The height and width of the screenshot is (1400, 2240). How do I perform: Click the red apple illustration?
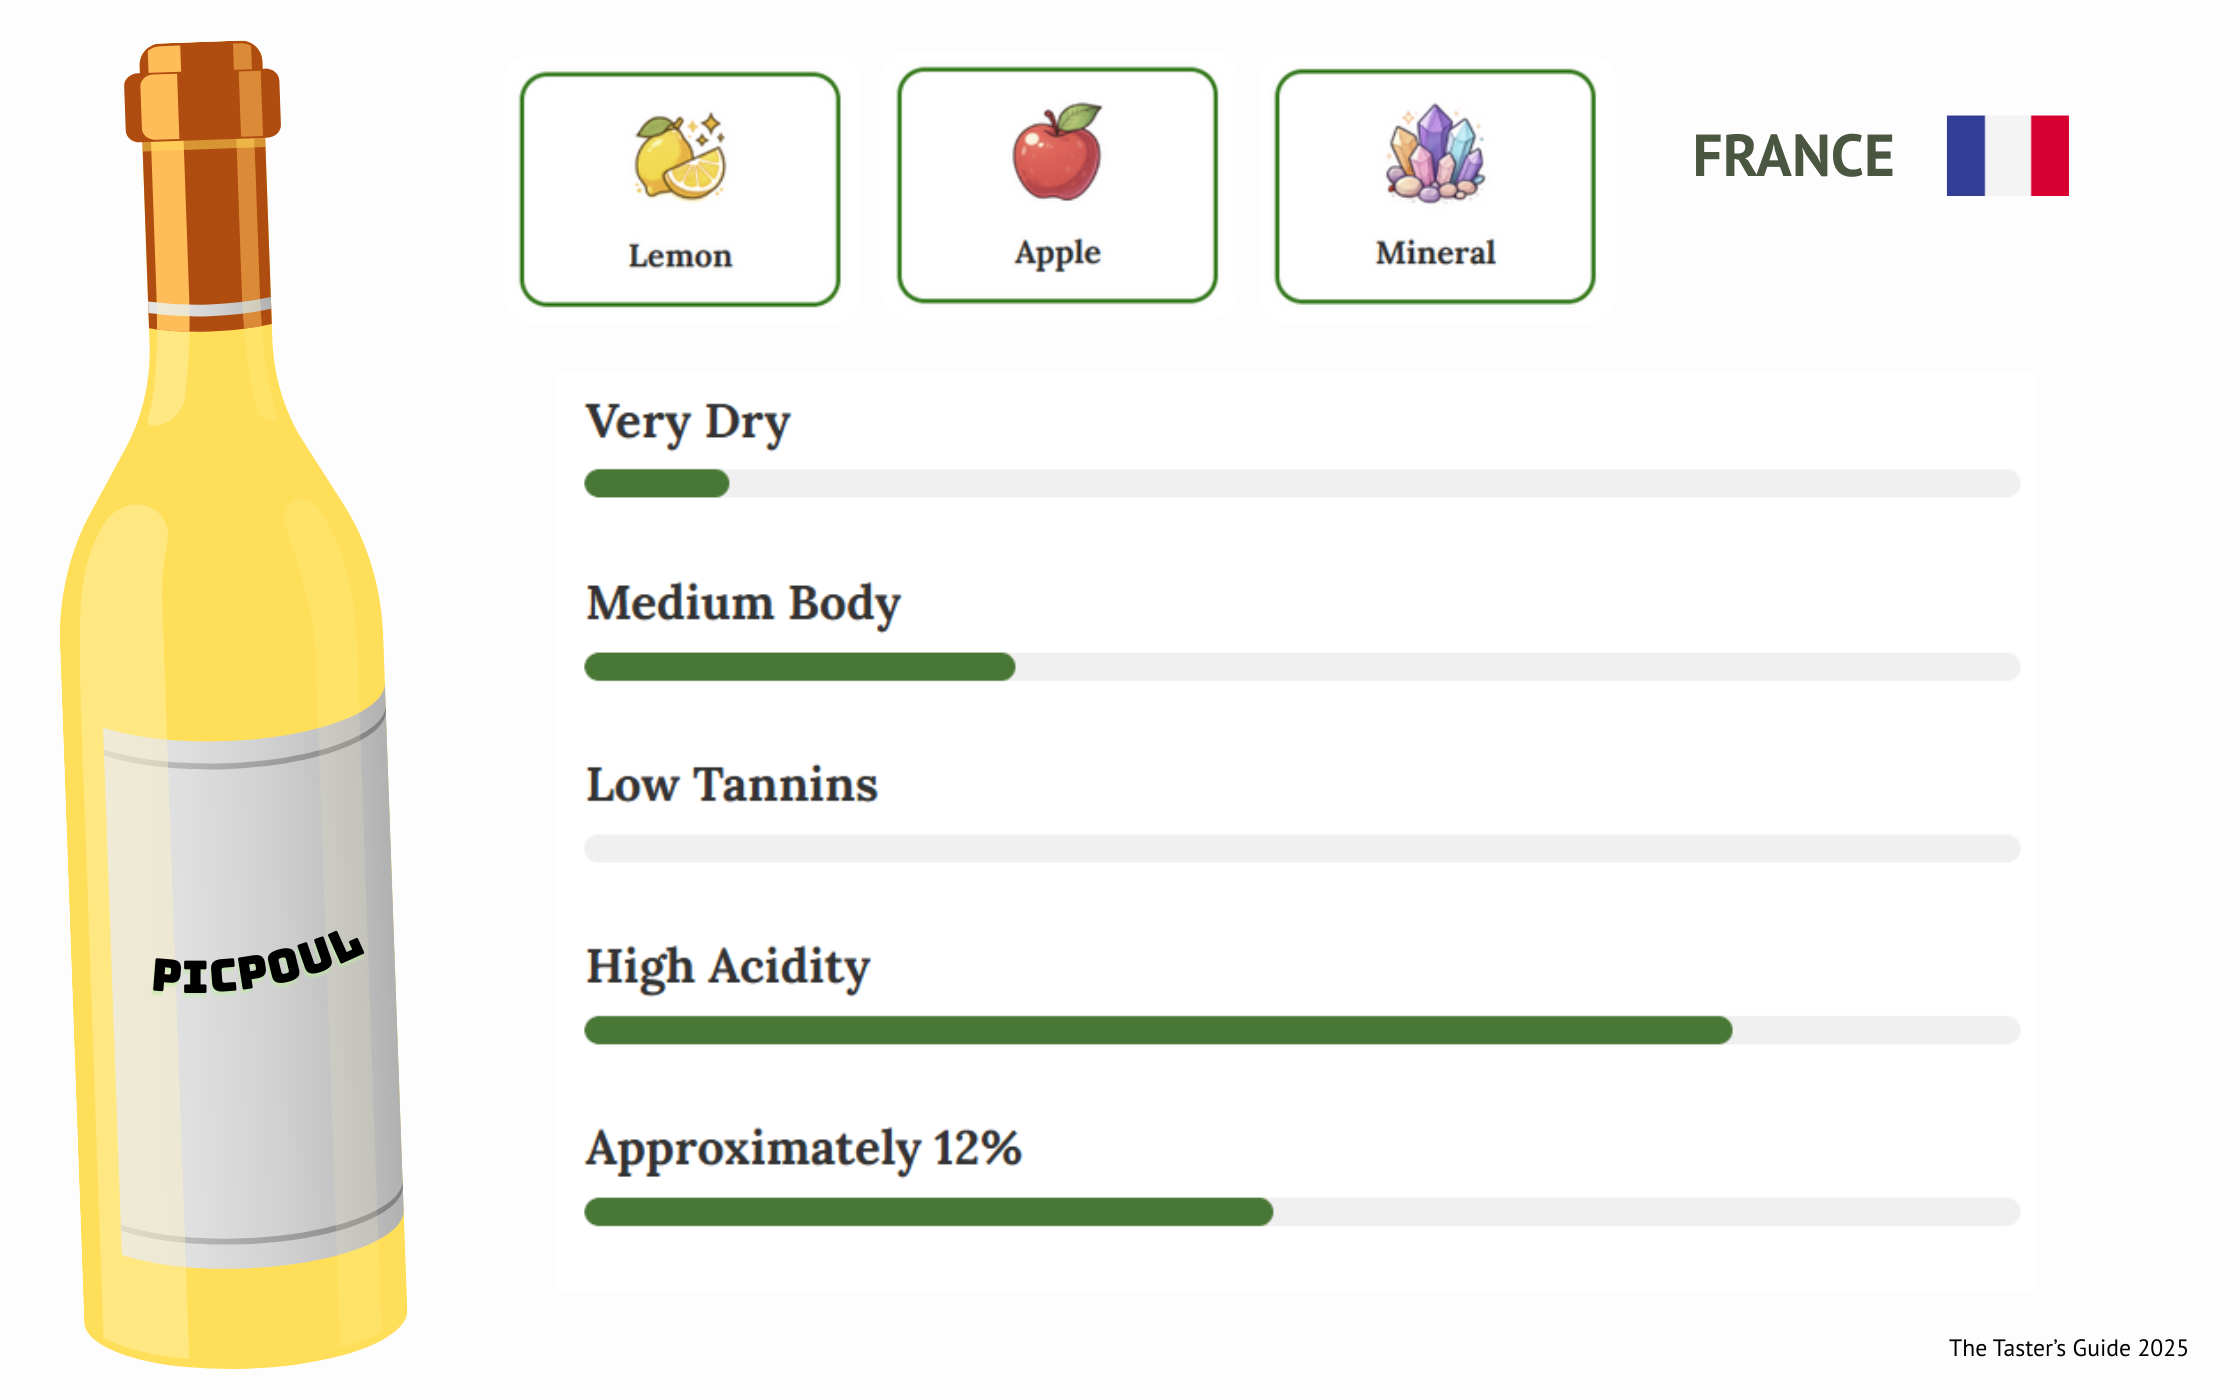[x=1057, y=153]
